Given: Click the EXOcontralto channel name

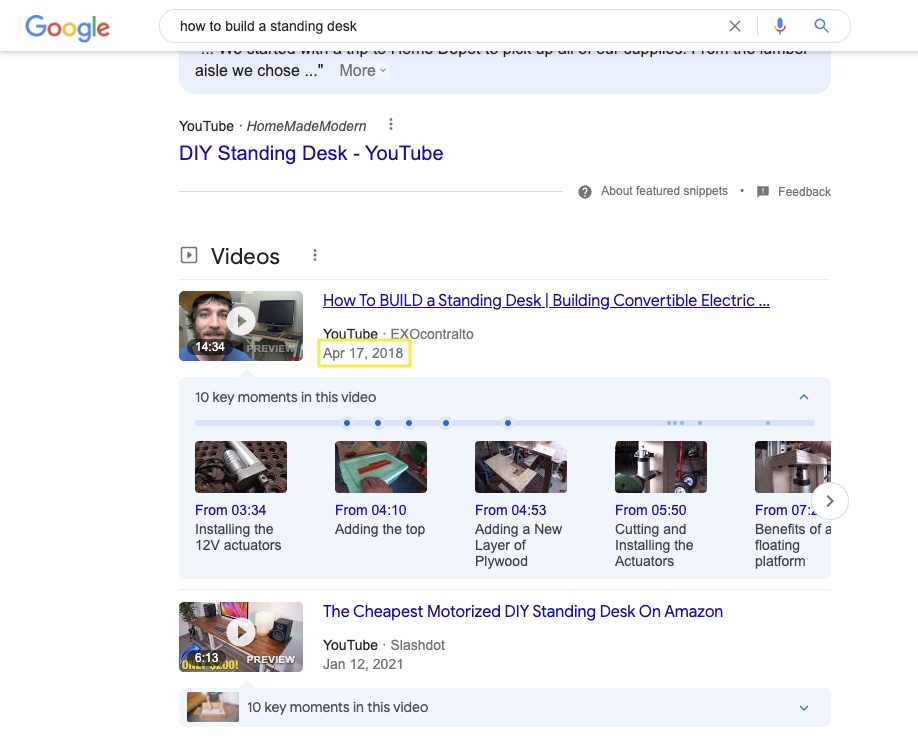Looking at the screenshot, I should [432, 334].
